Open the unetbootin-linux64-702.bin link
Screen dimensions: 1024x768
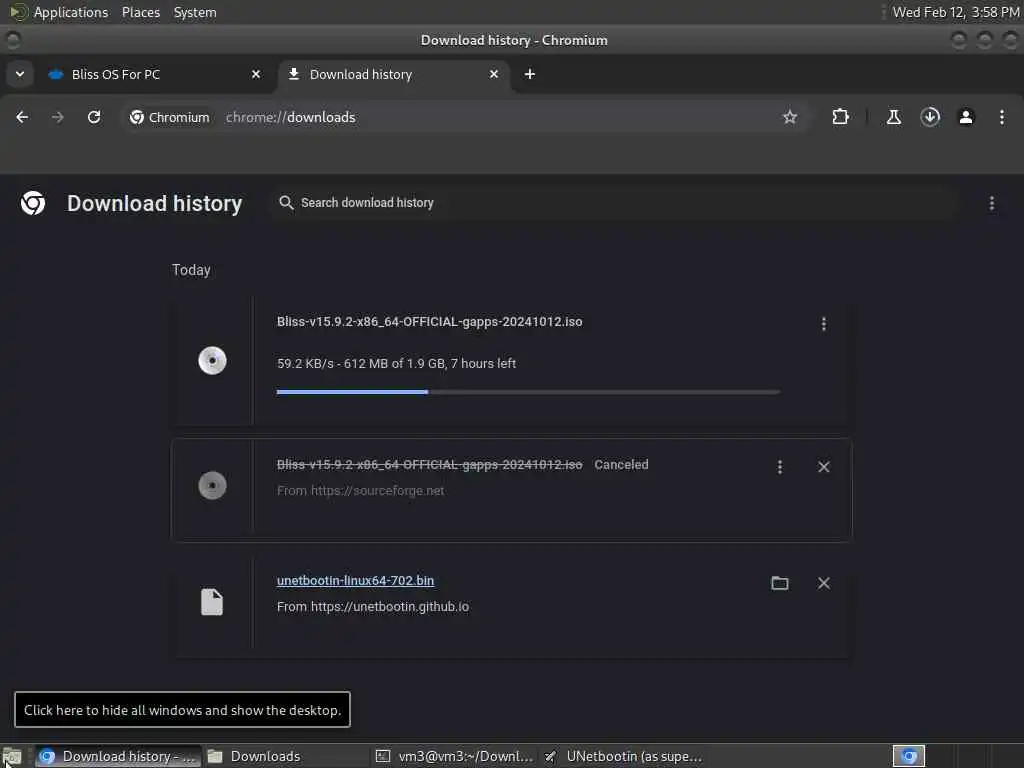tap(355, 581)
